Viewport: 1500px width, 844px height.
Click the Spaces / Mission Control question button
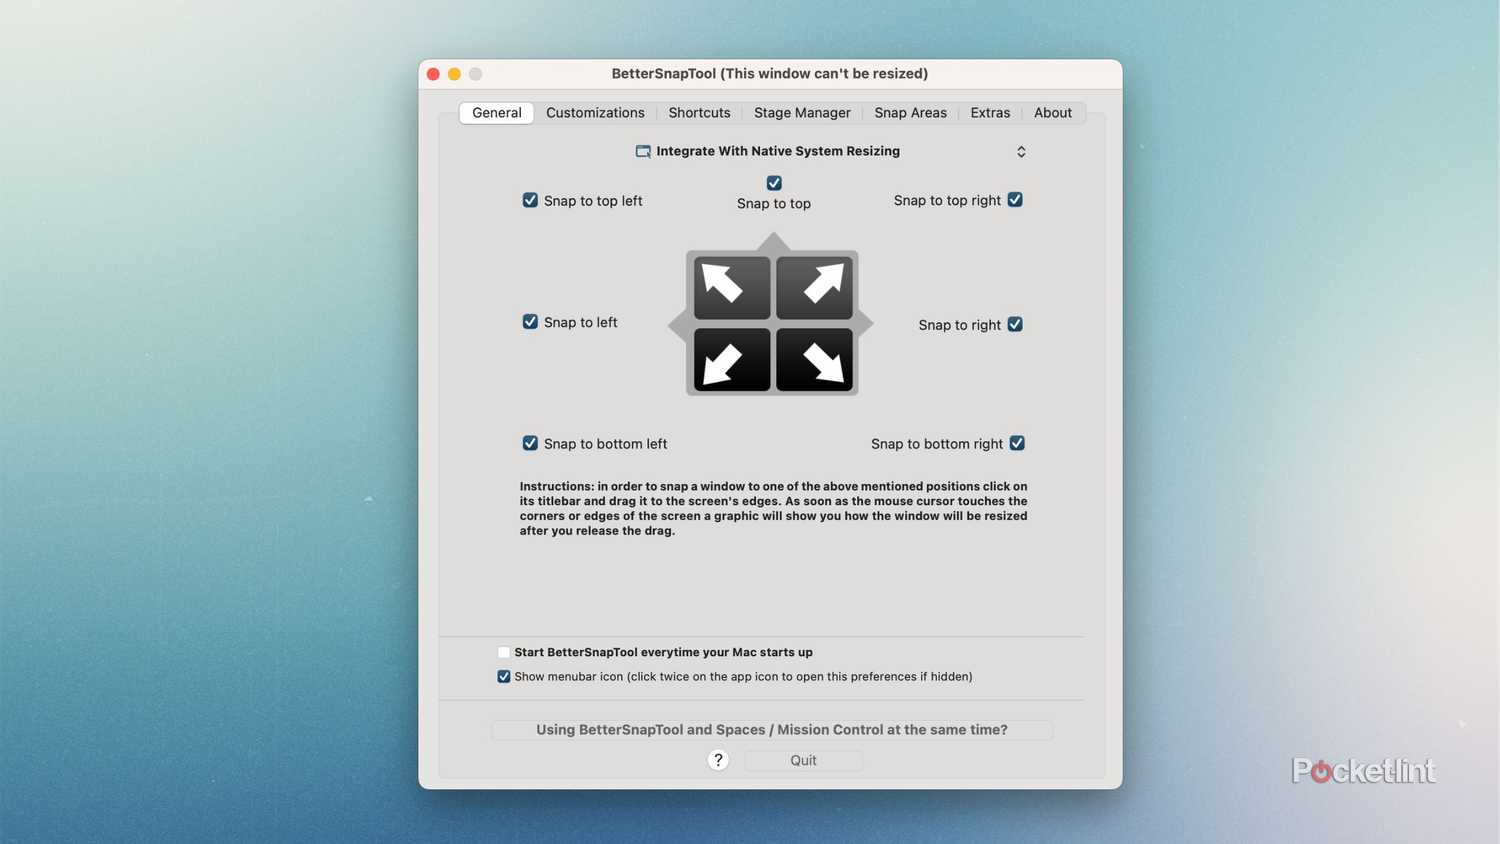pyautogui.click(x=772, y=730)
